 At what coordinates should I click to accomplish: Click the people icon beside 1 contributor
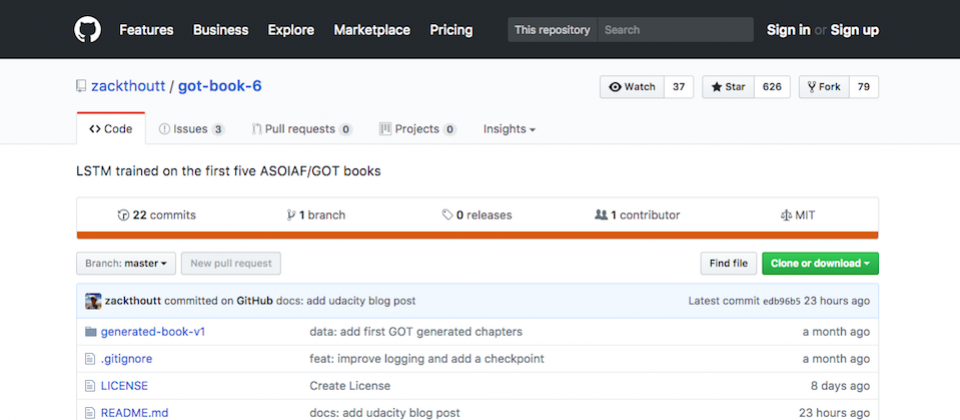tap(601, 215)
